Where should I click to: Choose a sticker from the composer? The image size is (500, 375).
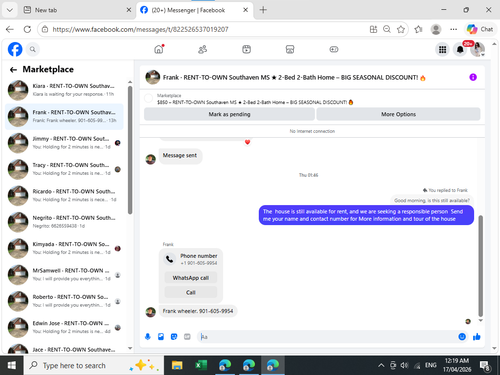[174, 337]
